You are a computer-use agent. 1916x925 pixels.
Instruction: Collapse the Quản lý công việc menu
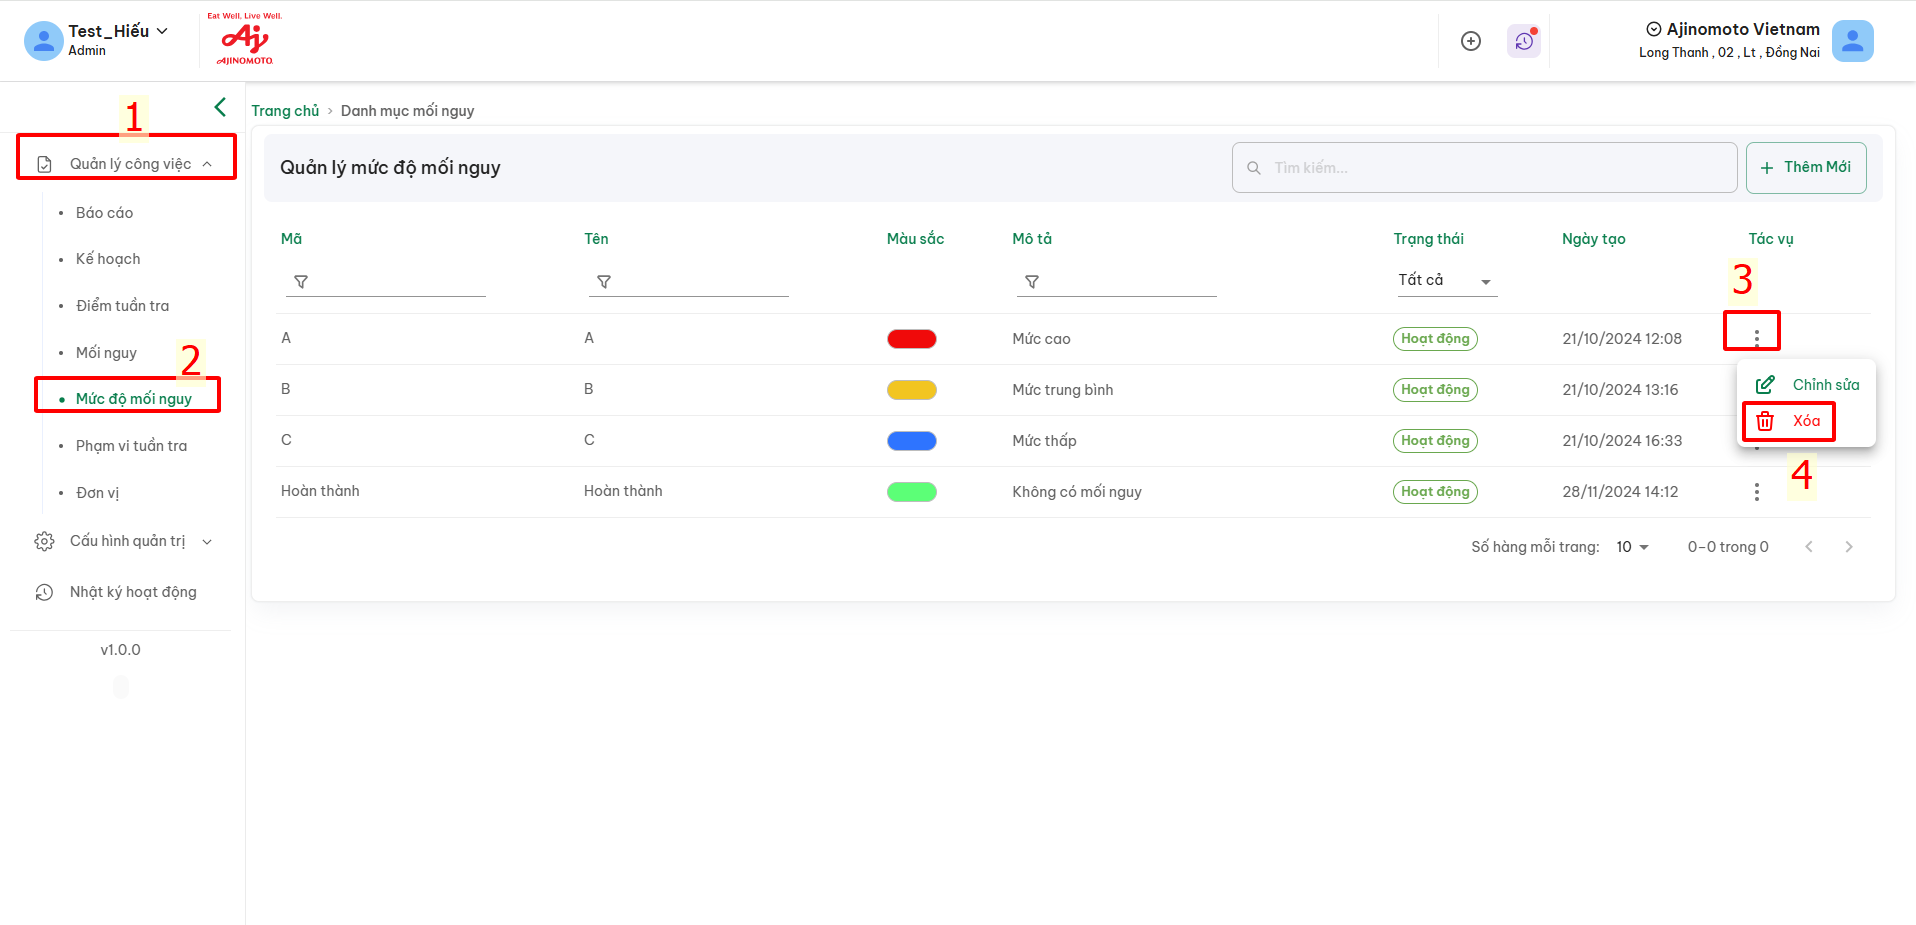point(207,164)
